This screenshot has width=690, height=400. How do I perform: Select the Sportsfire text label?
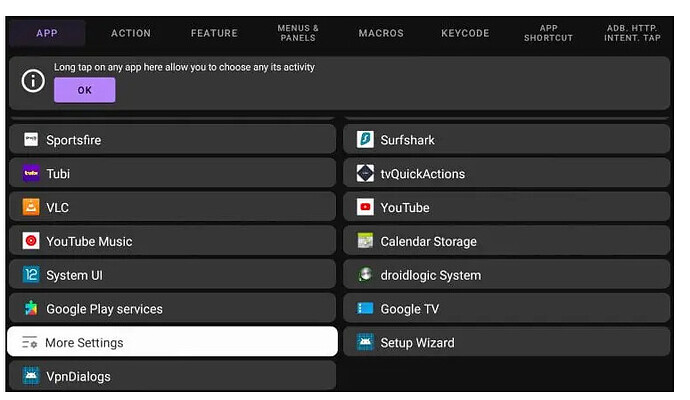pos(73,140)
